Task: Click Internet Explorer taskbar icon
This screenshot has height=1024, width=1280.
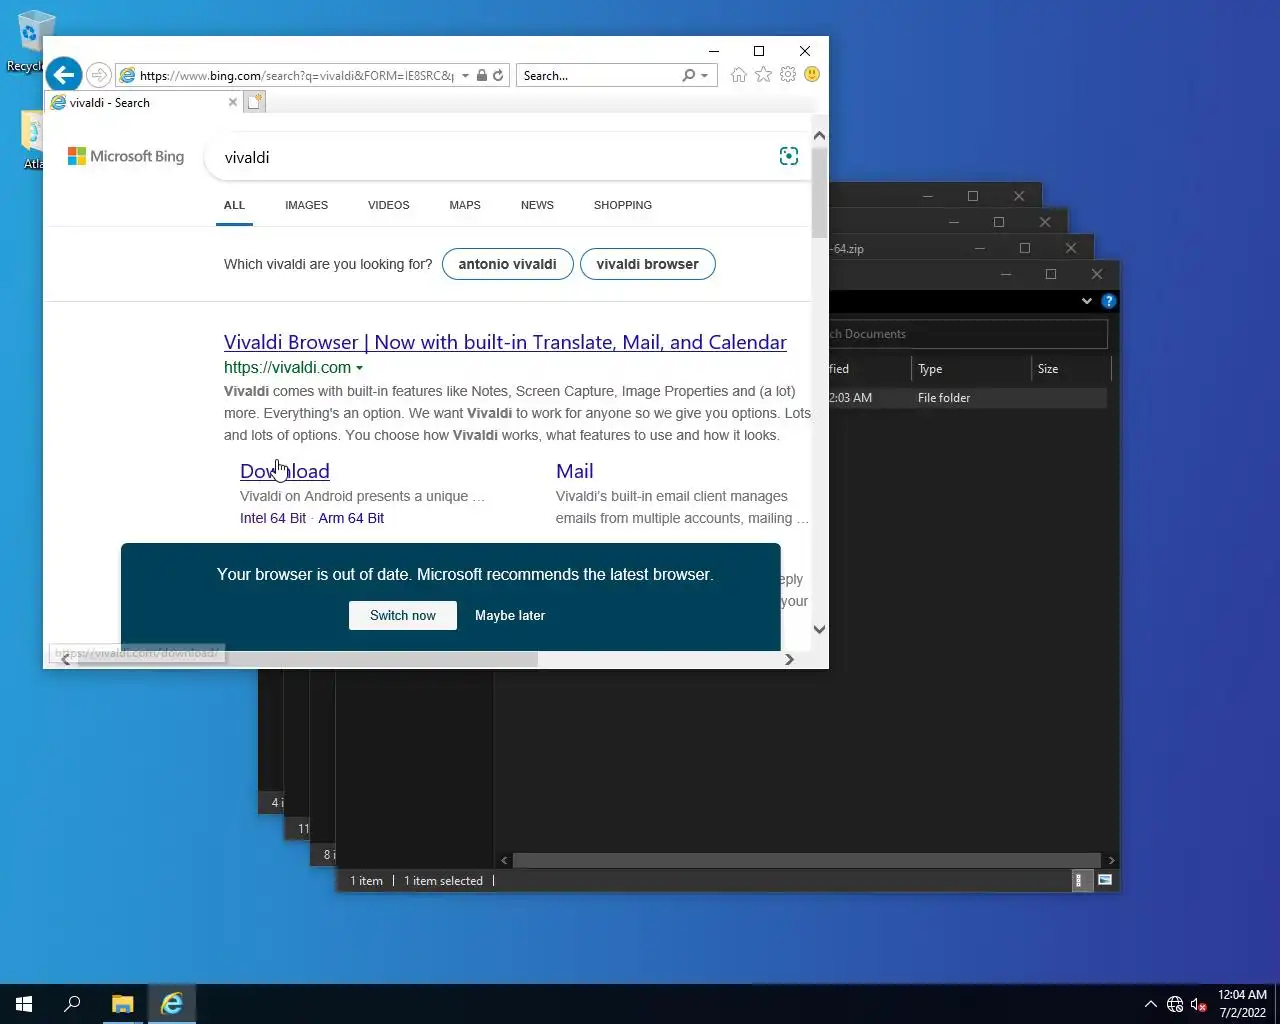Action: [x=172, y=1004]
